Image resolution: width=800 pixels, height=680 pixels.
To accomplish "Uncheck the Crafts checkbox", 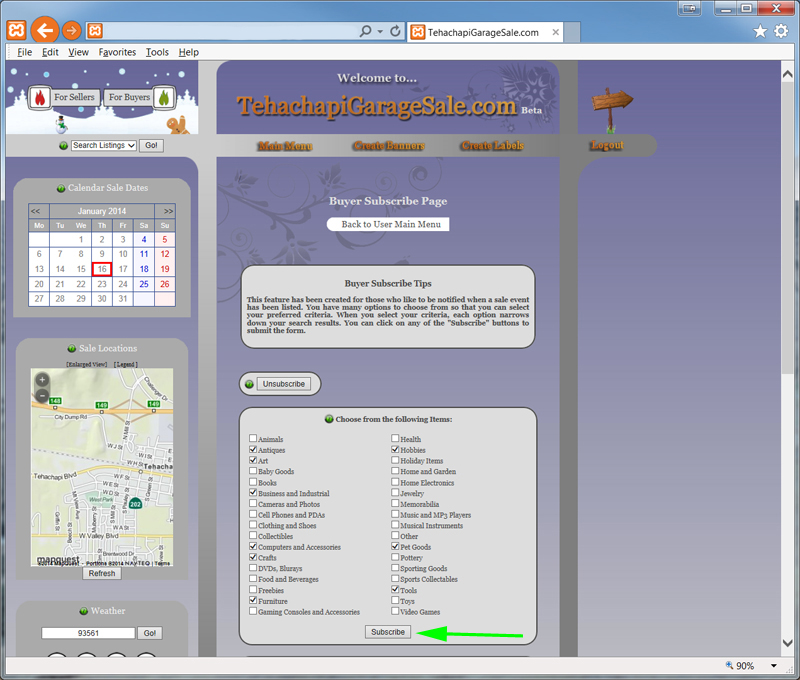I will 253,557.
